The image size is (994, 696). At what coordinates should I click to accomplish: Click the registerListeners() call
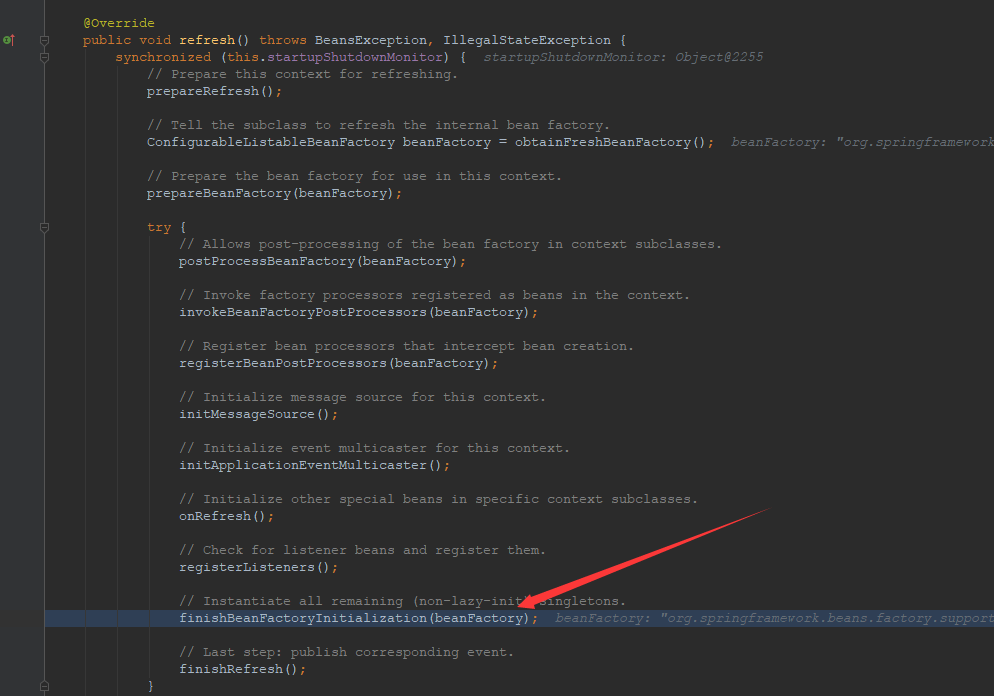click(258, 567)
